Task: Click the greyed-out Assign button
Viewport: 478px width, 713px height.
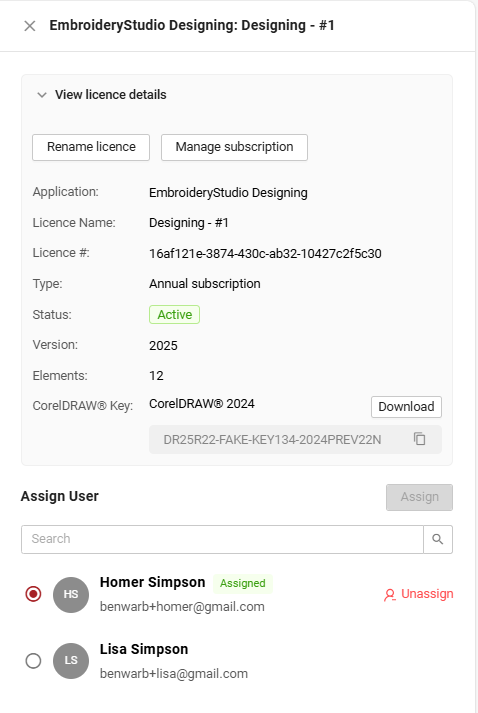Action: coord(419,497)
